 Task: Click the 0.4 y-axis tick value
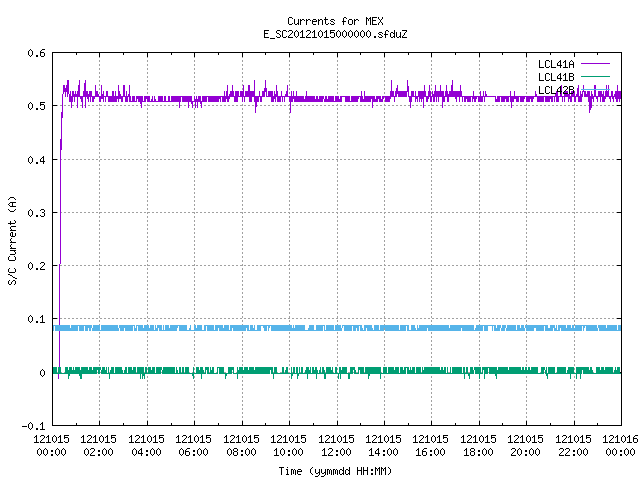coord(36,160)
